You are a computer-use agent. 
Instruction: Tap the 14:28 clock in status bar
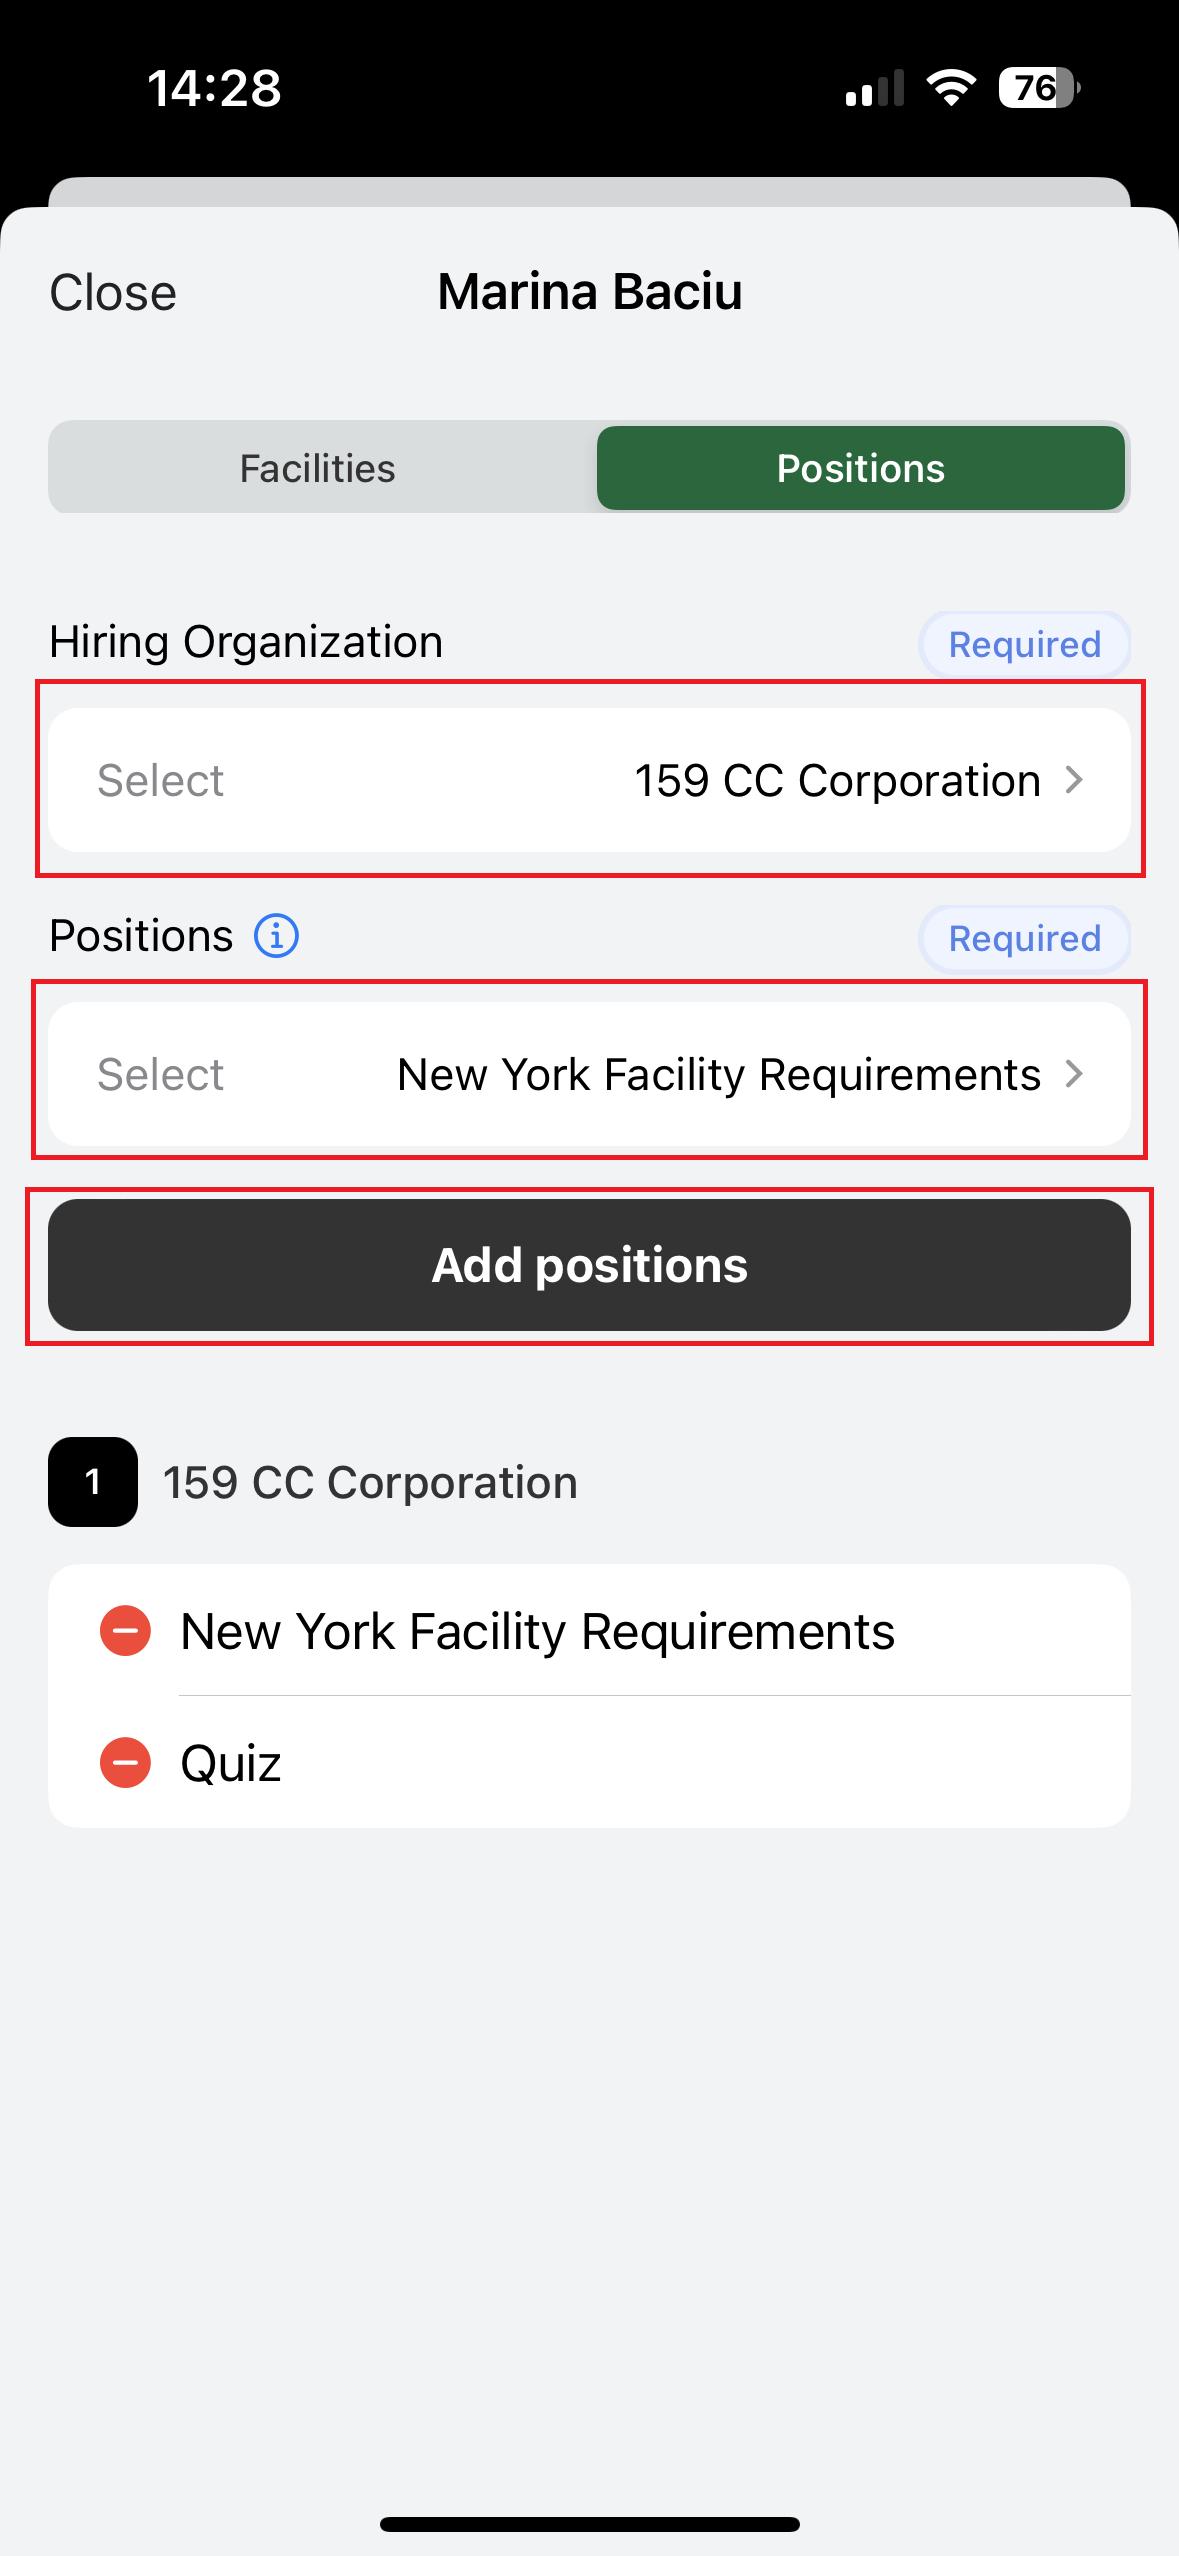coord(214,88)
